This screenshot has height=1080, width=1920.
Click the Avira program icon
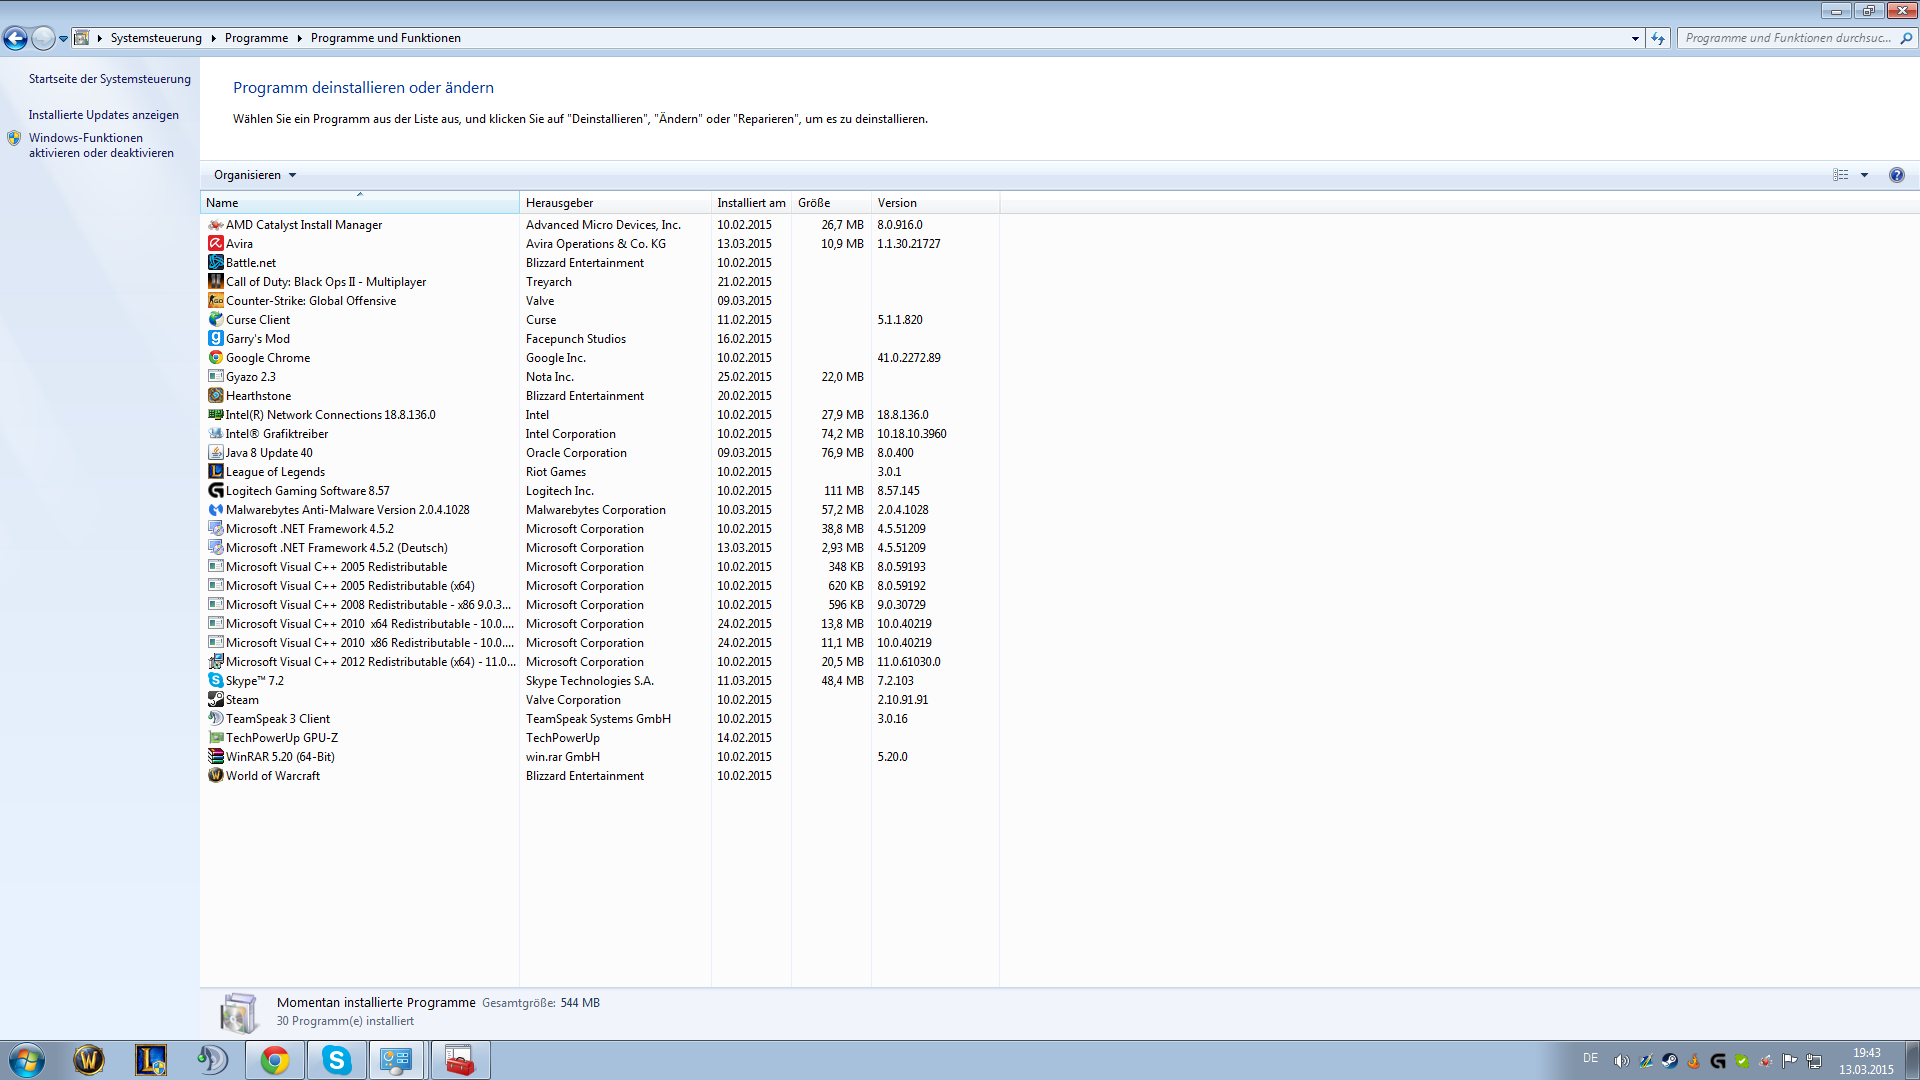[215, 244]
